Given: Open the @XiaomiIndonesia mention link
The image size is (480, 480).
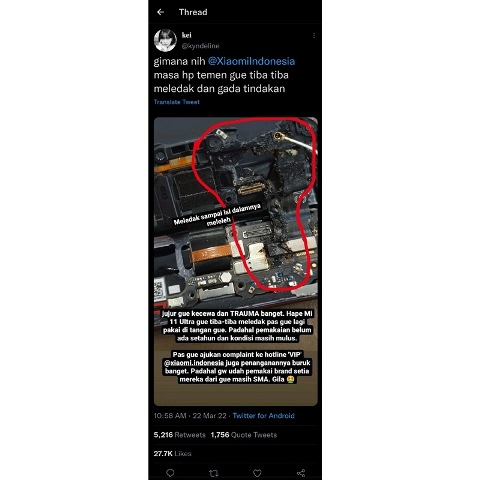Looking at the screenshot, I should coord(251,61).
